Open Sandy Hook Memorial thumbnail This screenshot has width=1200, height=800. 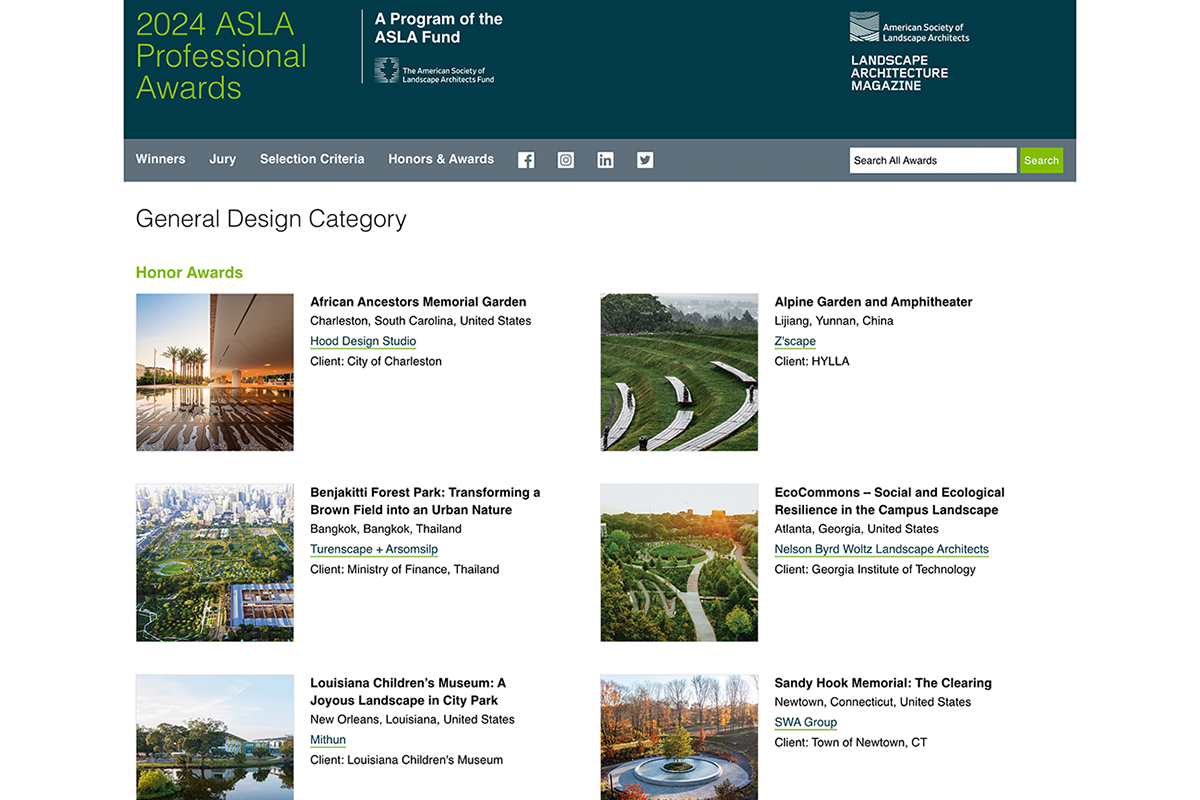point(679,737)
